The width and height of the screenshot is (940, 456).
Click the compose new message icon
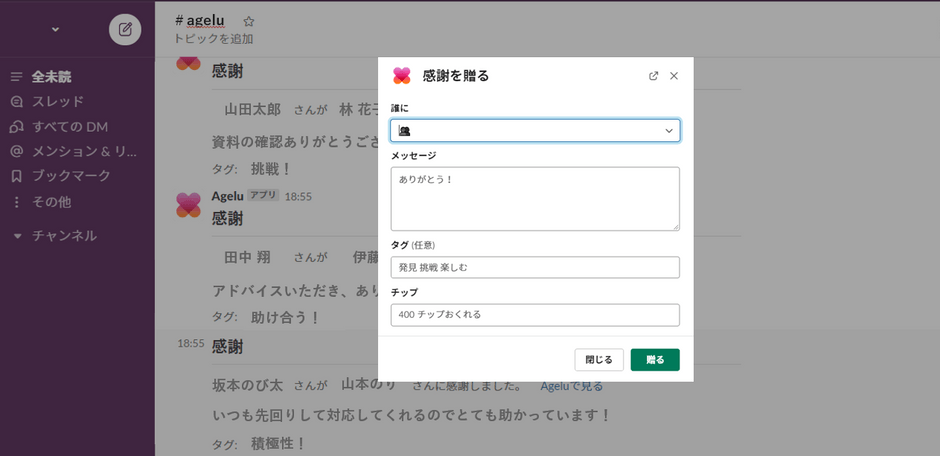125,29
